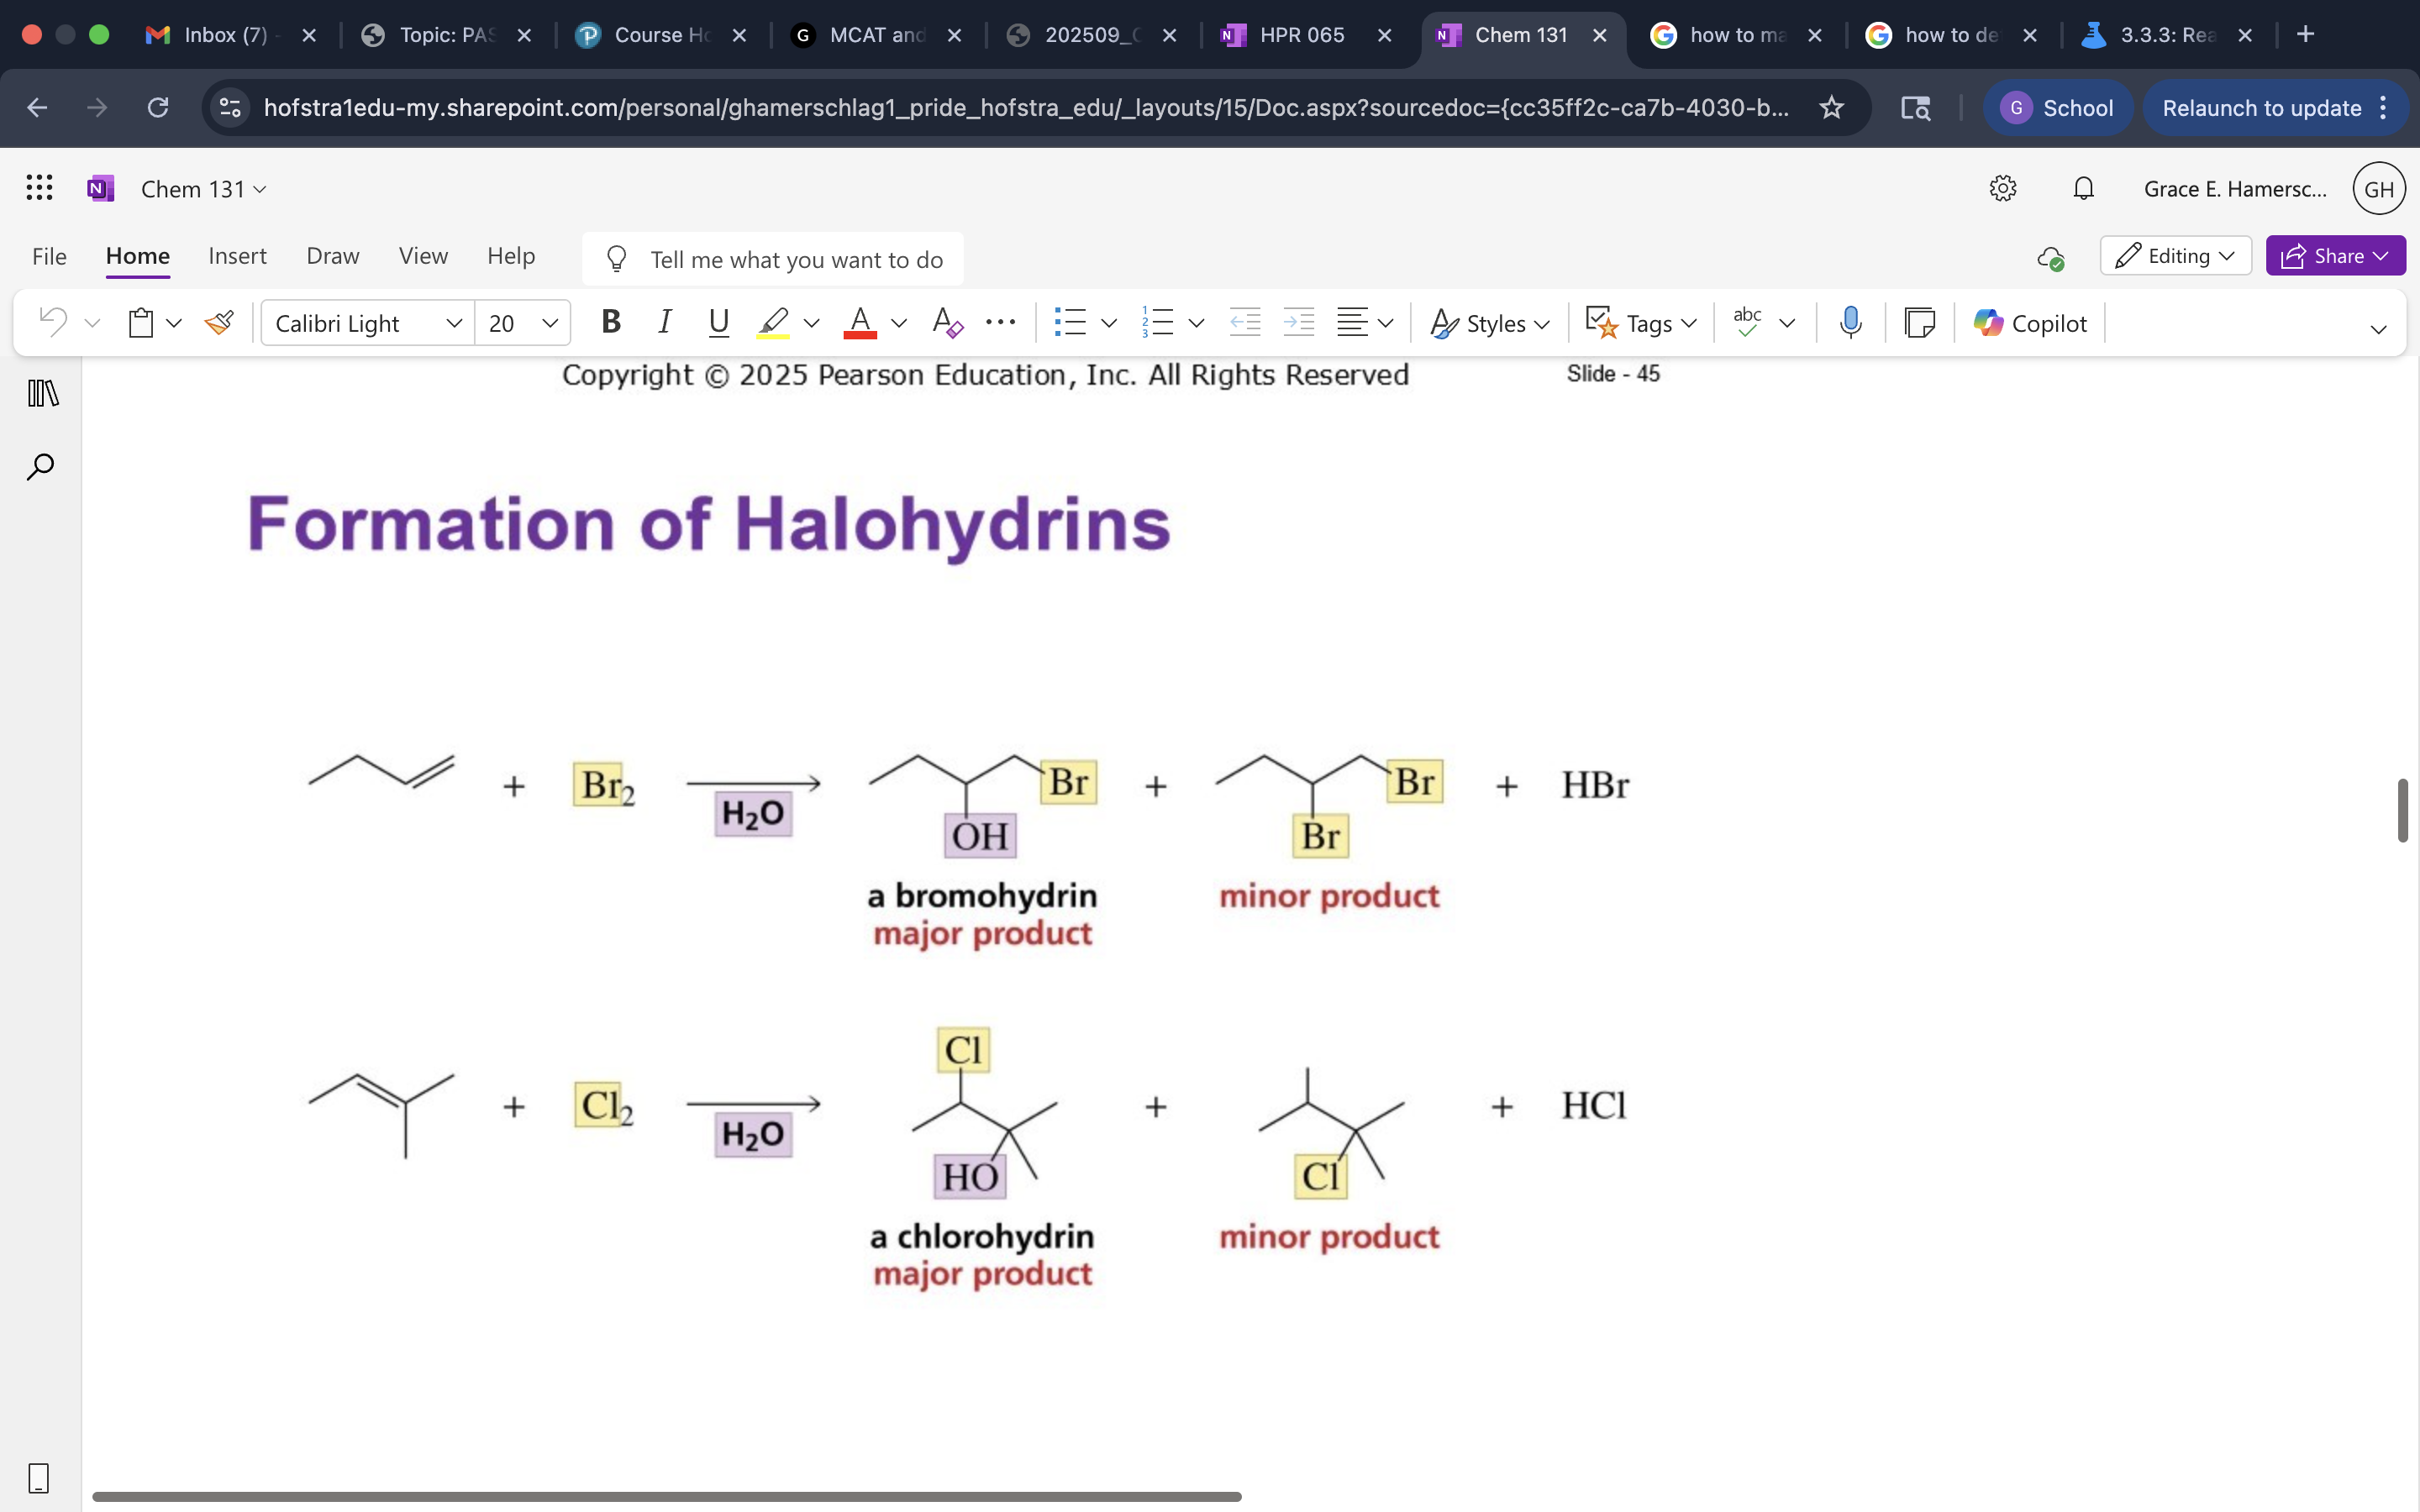Click the feed sticky note icon
2420x1512 pixels.
[1919, 323]
